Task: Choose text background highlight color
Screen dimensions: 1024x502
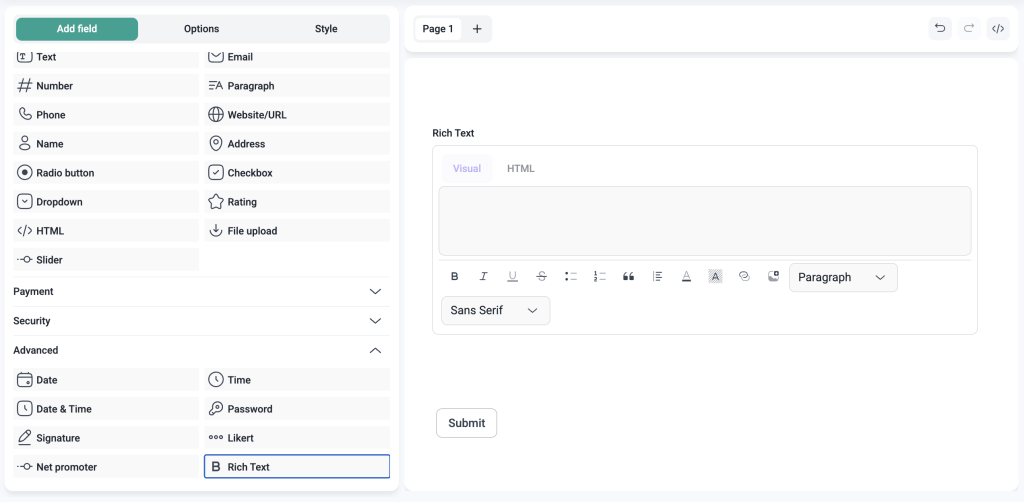Action: [x=715, y=277]
